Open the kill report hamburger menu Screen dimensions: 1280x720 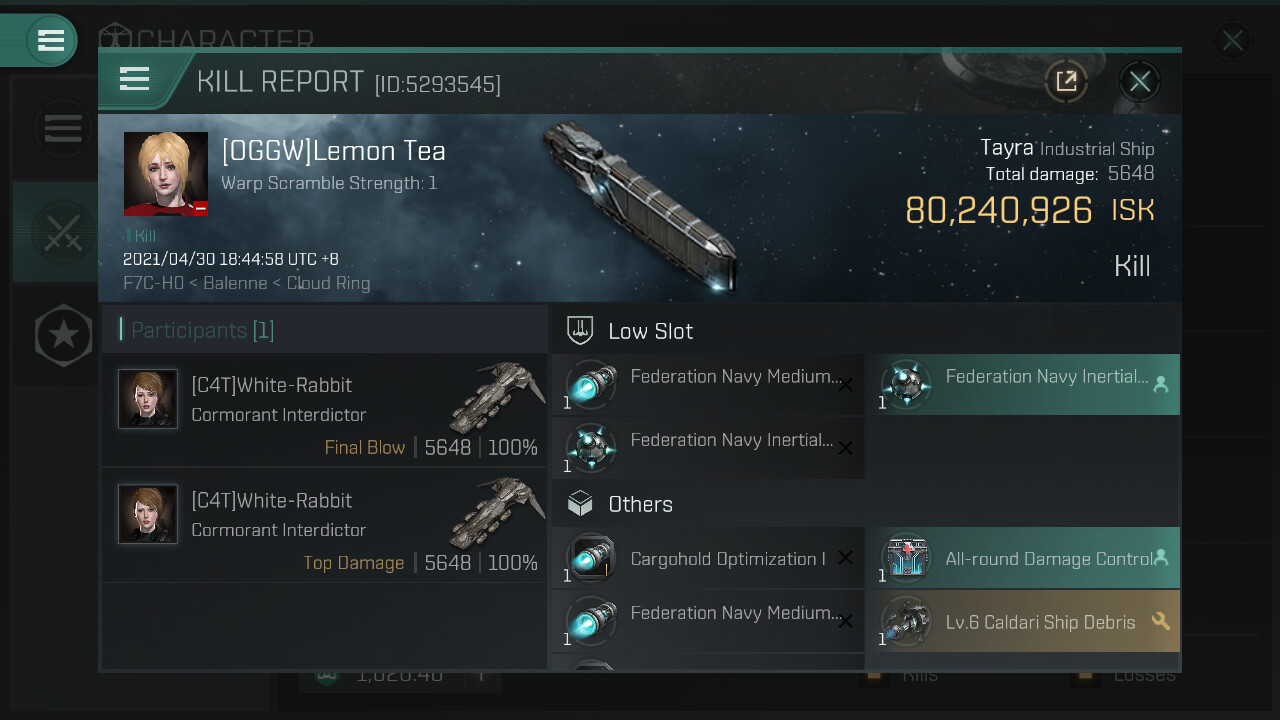pyautogui.click(x=134, y=79)
